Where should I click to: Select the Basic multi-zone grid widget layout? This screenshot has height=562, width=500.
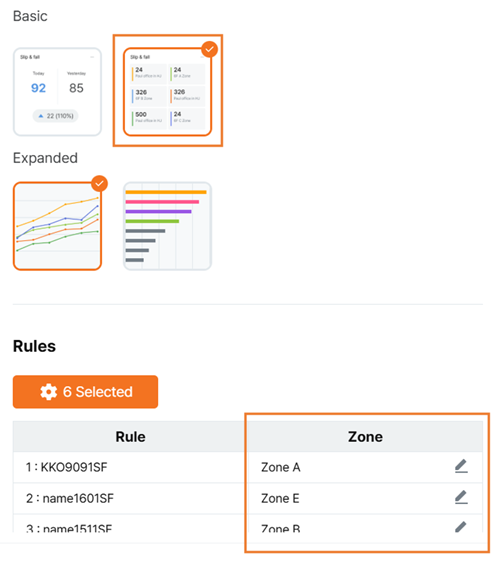point(167,92)
